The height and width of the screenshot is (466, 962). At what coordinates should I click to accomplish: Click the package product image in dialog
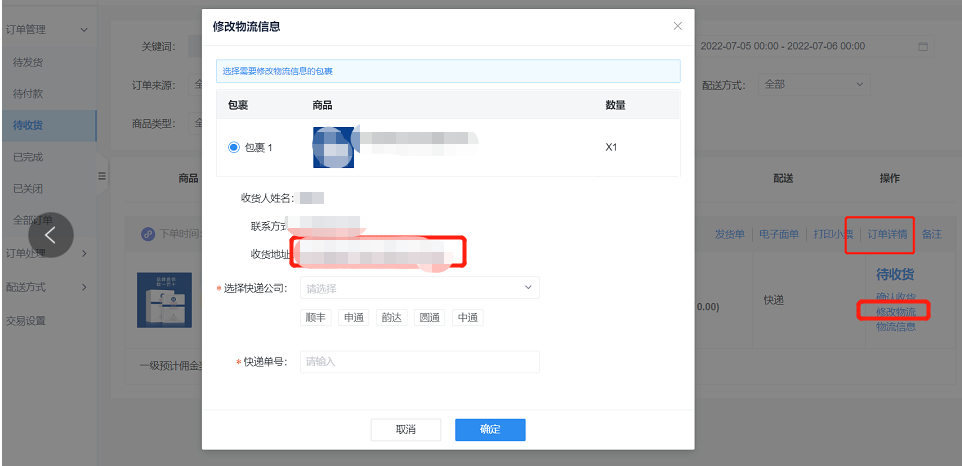334,147
